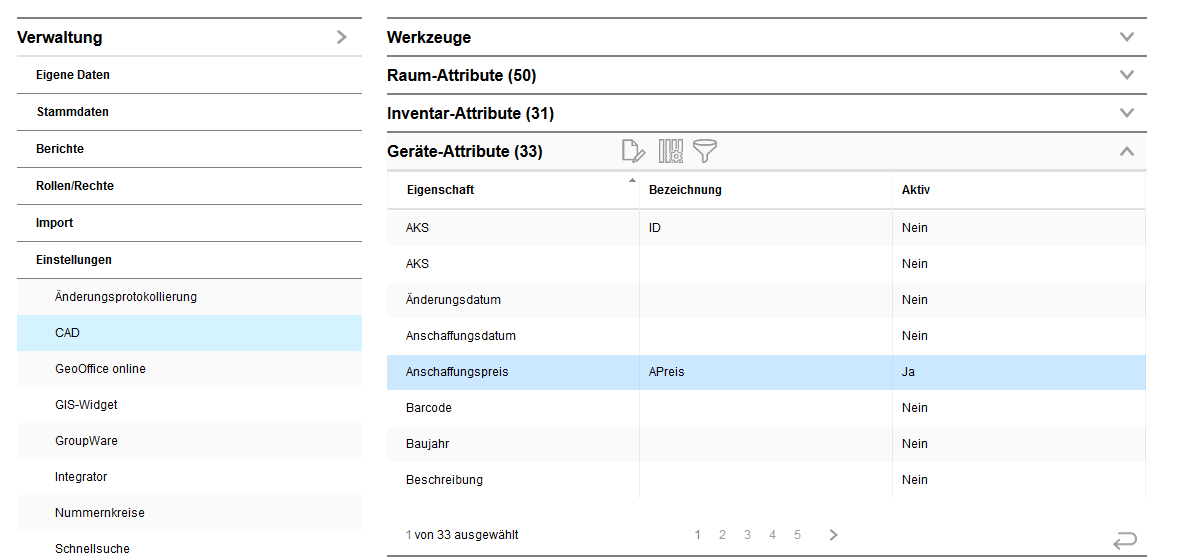Viewport: 1181px width, 560px height.
Task: Click the Bezeichnung column header
Action: pos(685,190)
